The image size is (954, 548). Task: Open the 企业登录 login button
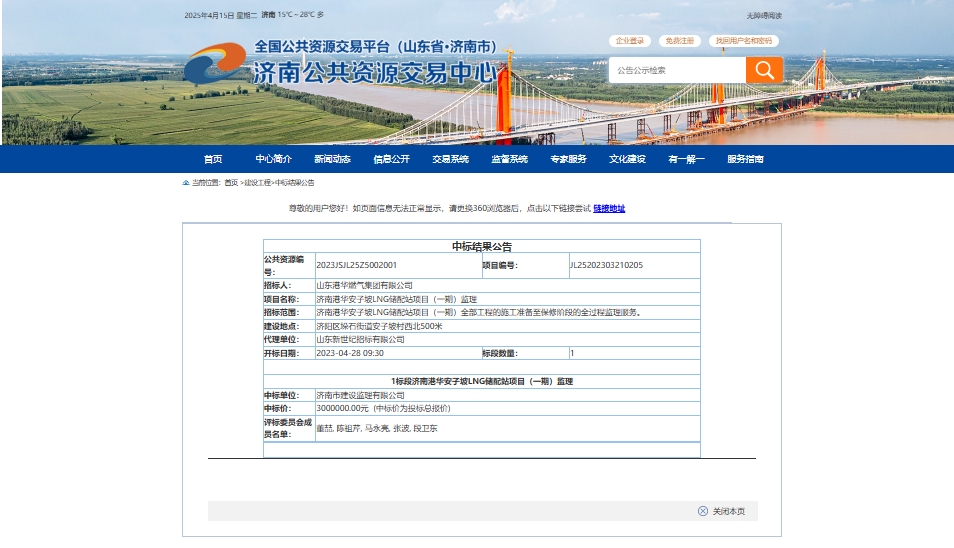(630, 41)
